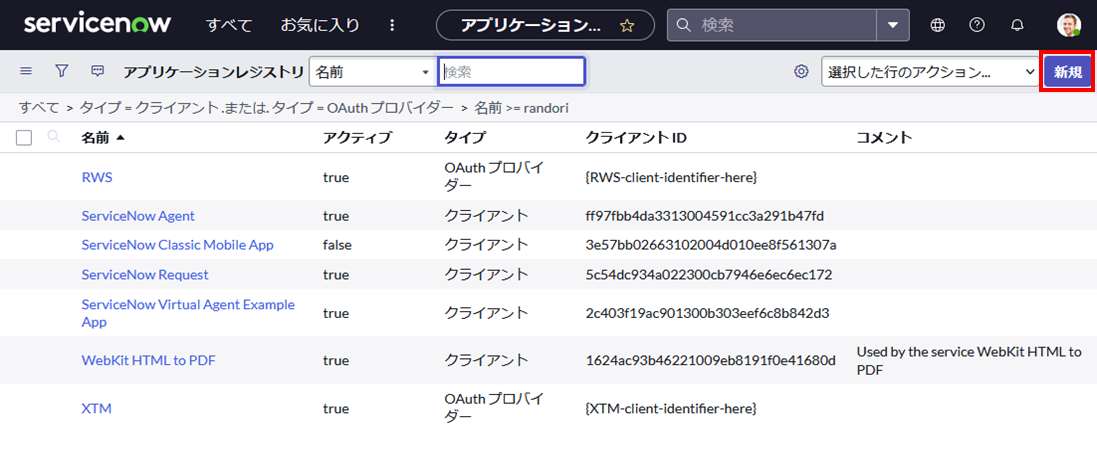
Task: Click OAuth プロバイダー type in RWS row
Action: 494,177
